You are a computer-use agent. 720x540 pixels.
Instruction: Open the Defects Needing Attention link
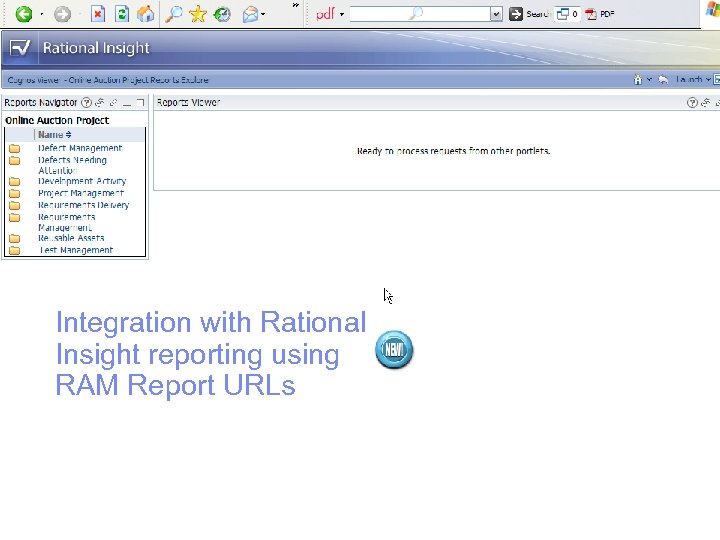[x=72, y=165]
